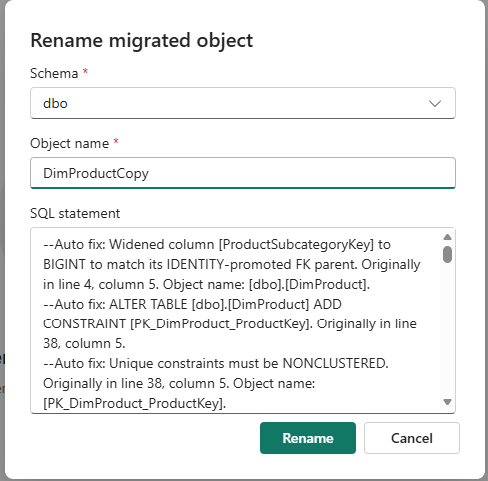Click the SQL statement scroll-up arrow
The width and height of the screenshot is (488, 481).
[447, 237]
